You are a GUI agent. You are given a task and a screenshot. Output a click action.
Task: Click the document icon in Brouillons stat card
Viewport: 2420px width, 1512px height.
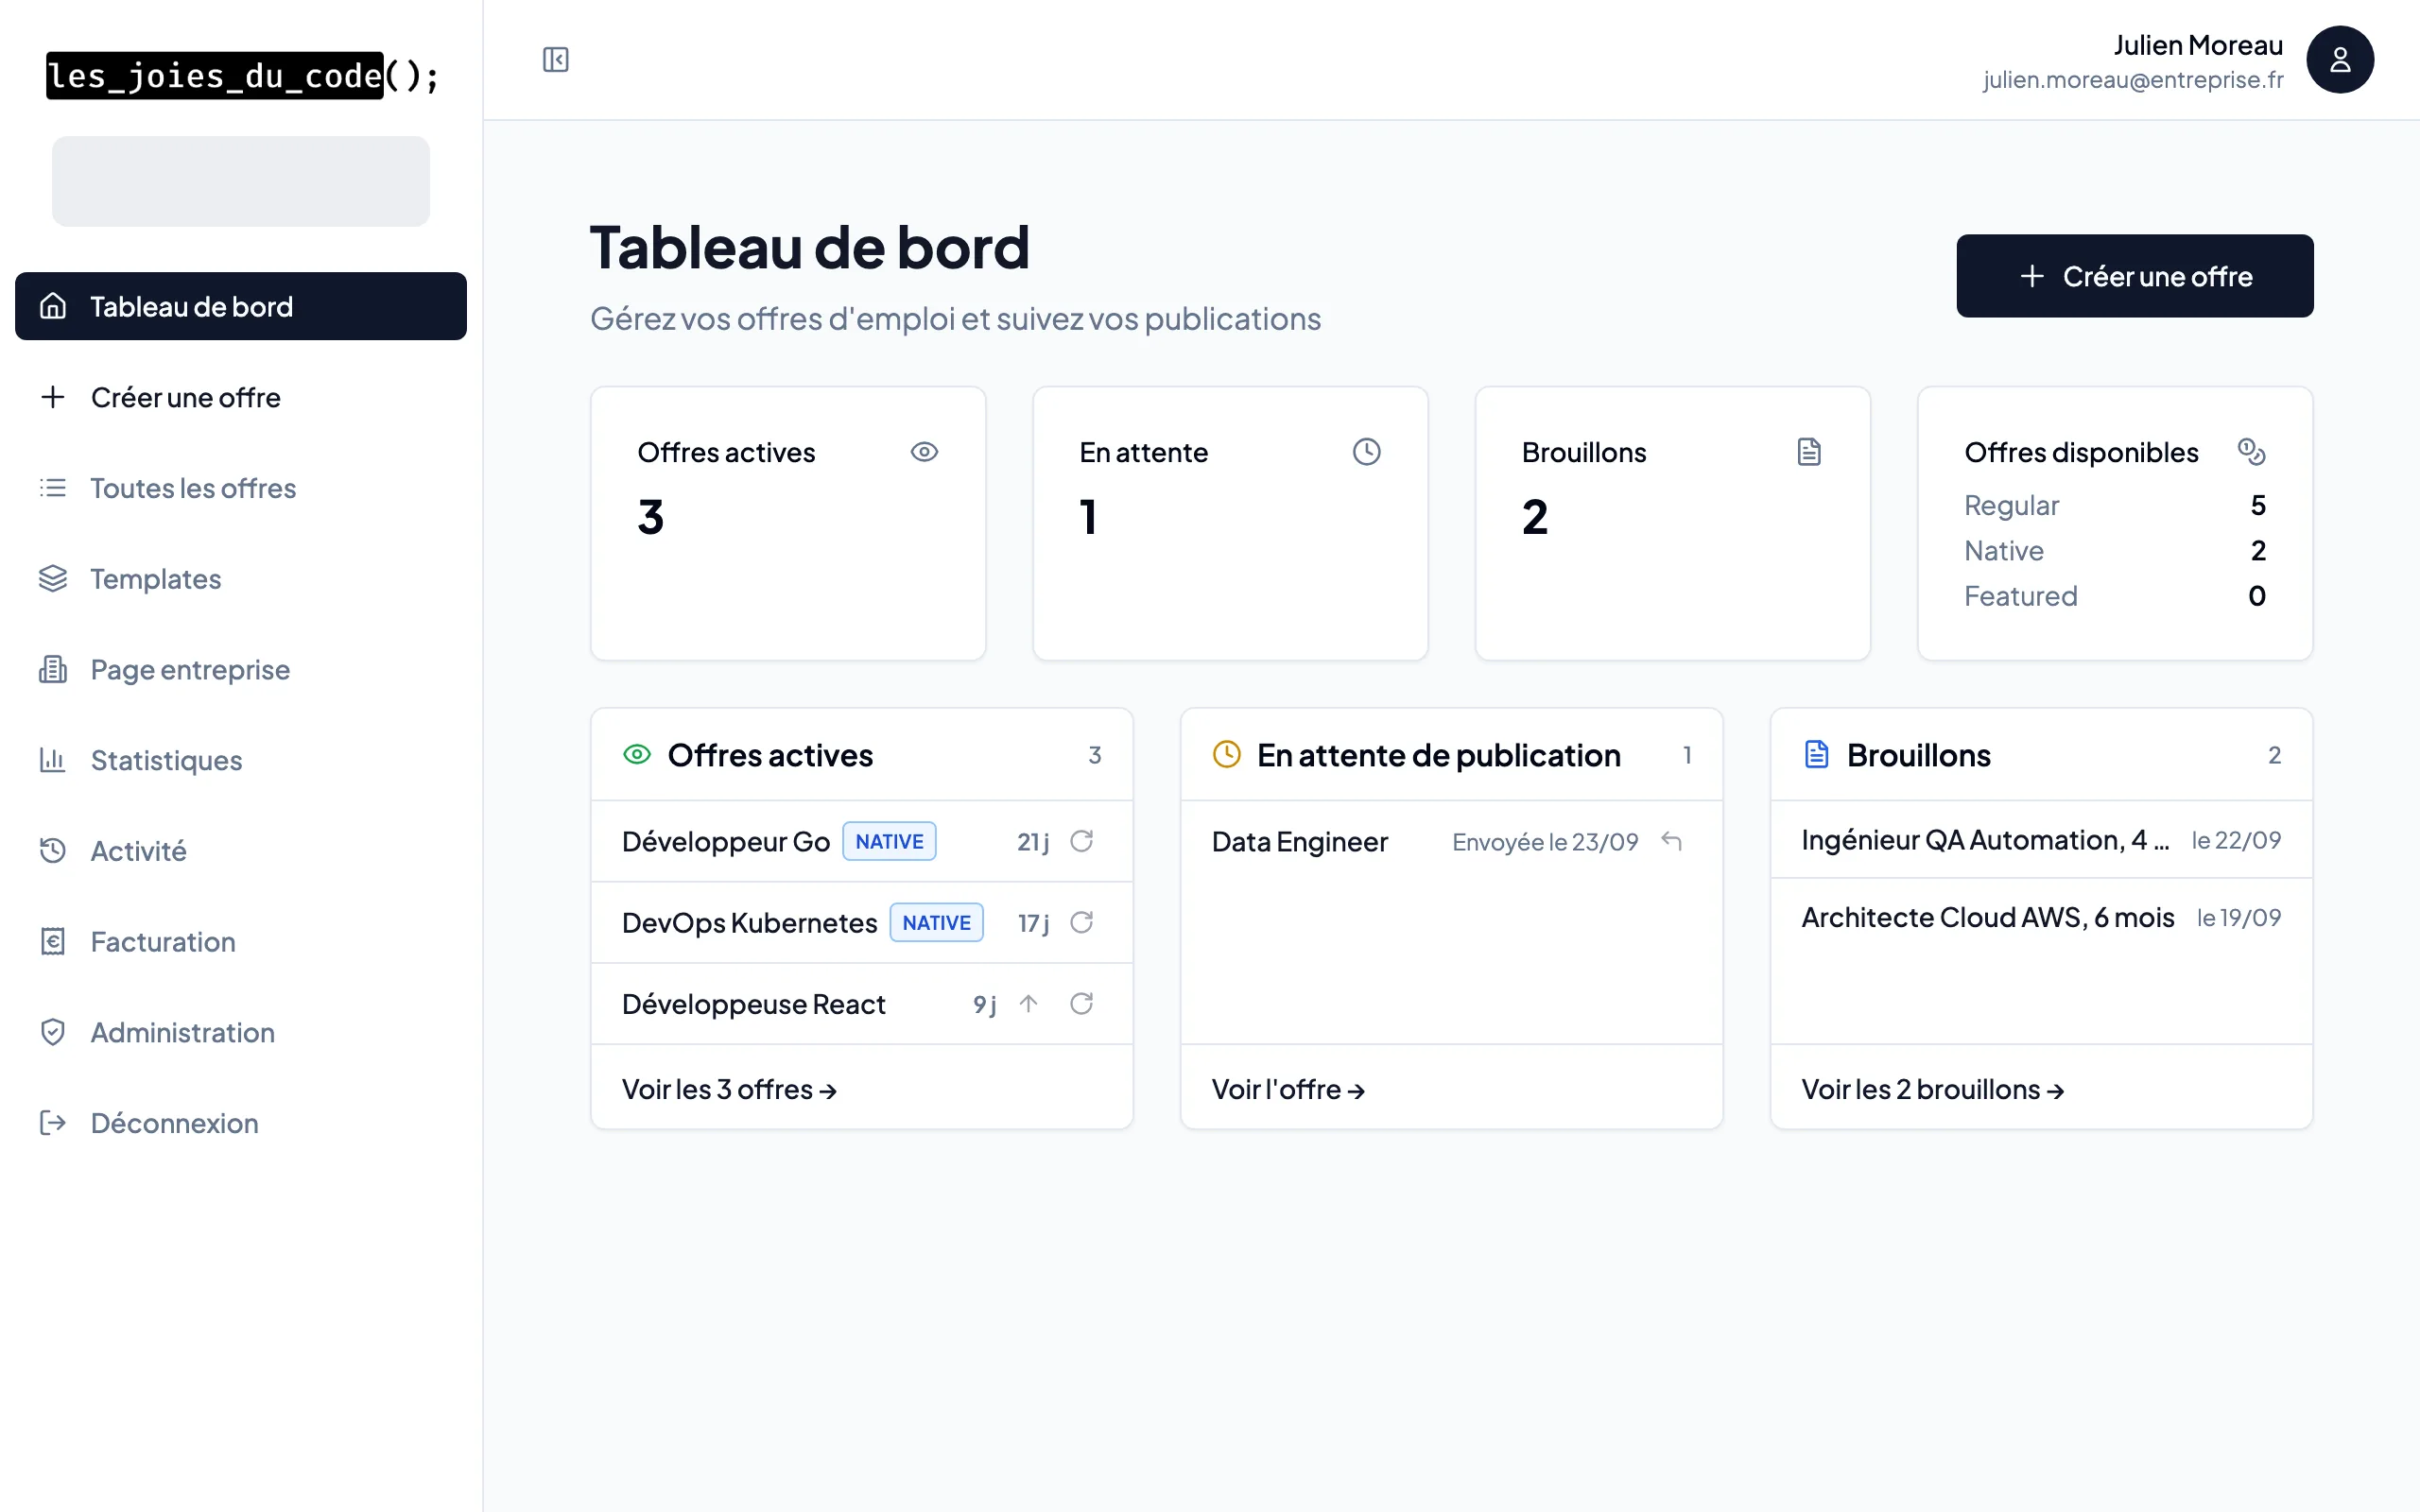click(1808, 452)
